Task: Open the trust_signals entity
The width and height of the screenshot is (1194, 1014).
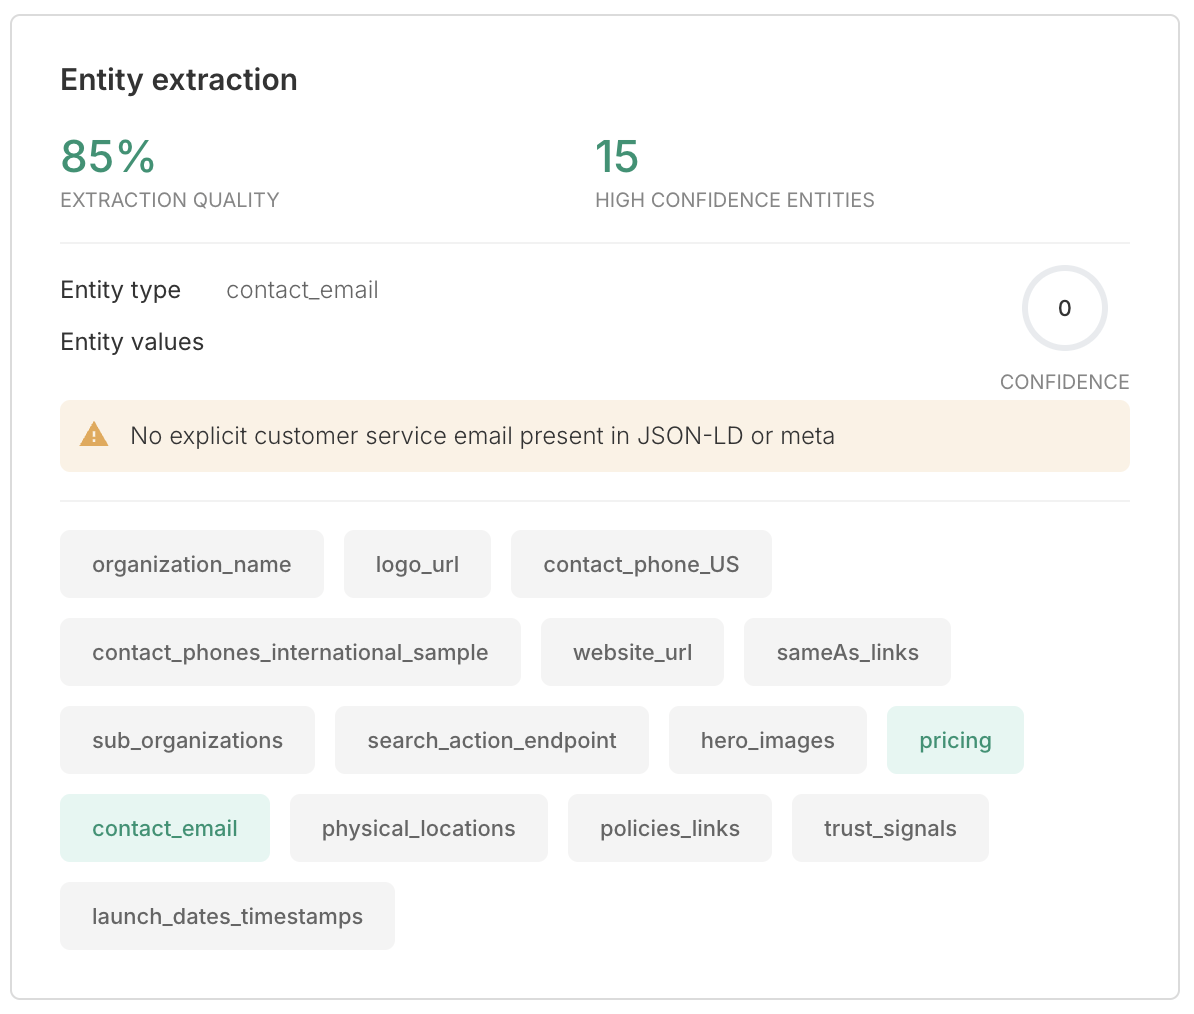Action: click(890, 828)
